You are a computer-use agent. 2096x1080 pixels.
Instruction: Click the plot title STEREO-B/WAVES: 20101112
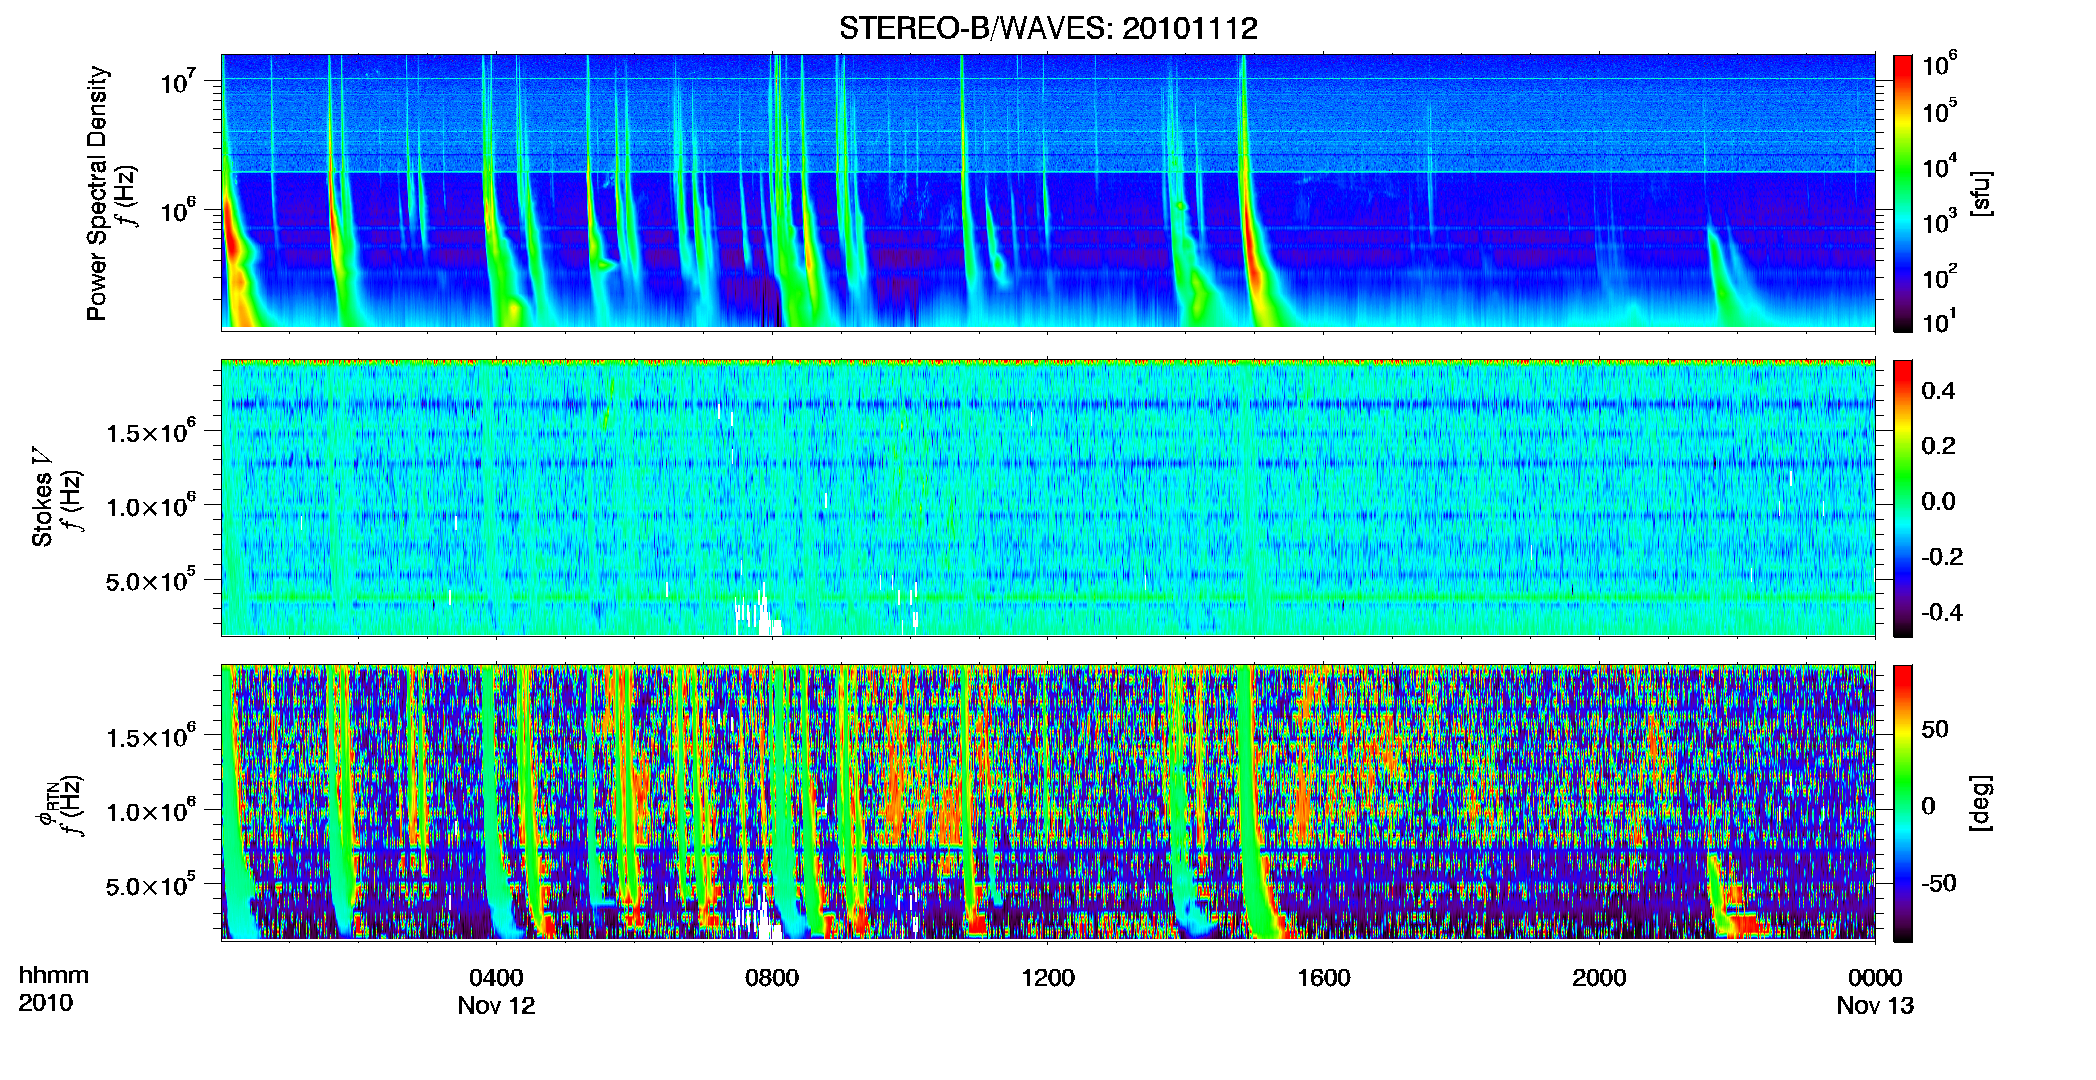coord(1048,28)
